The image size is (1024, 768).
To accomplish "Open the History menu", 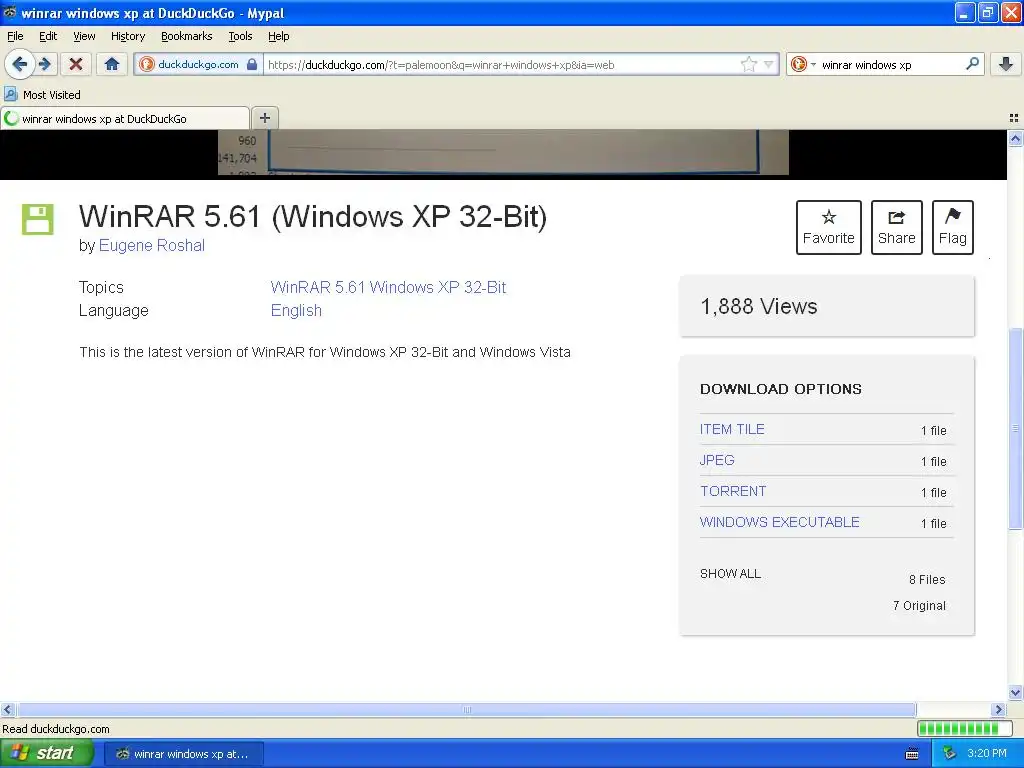I will tap(127, 36).
